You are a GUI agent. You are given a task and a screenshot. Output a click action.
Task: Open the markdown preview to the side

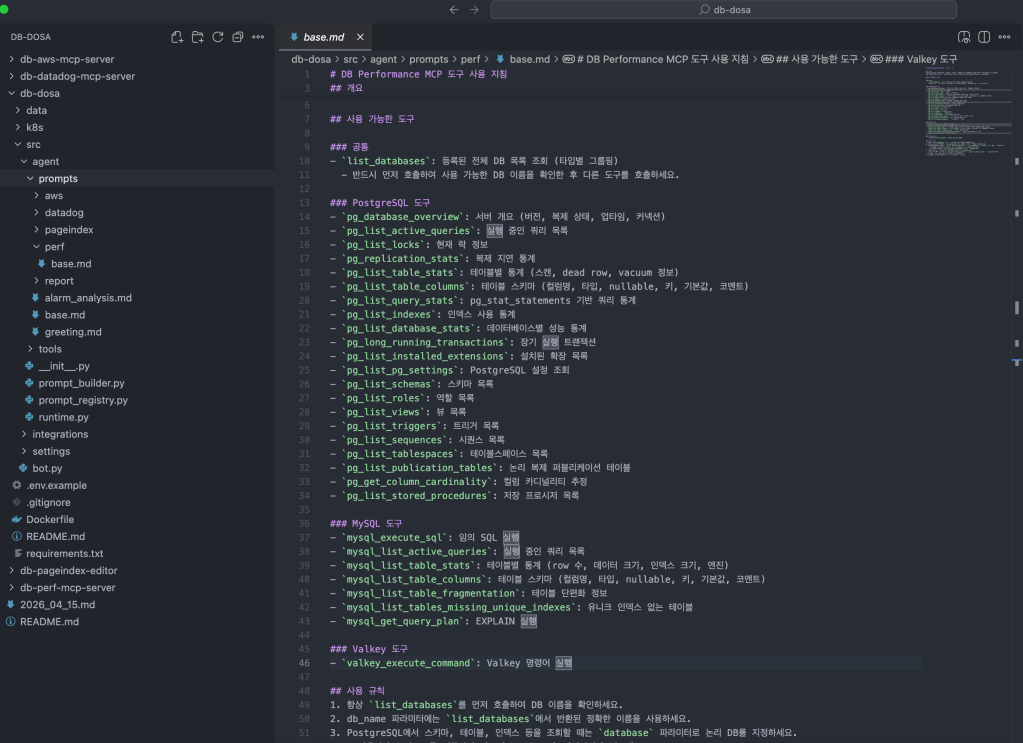point(964,37)
